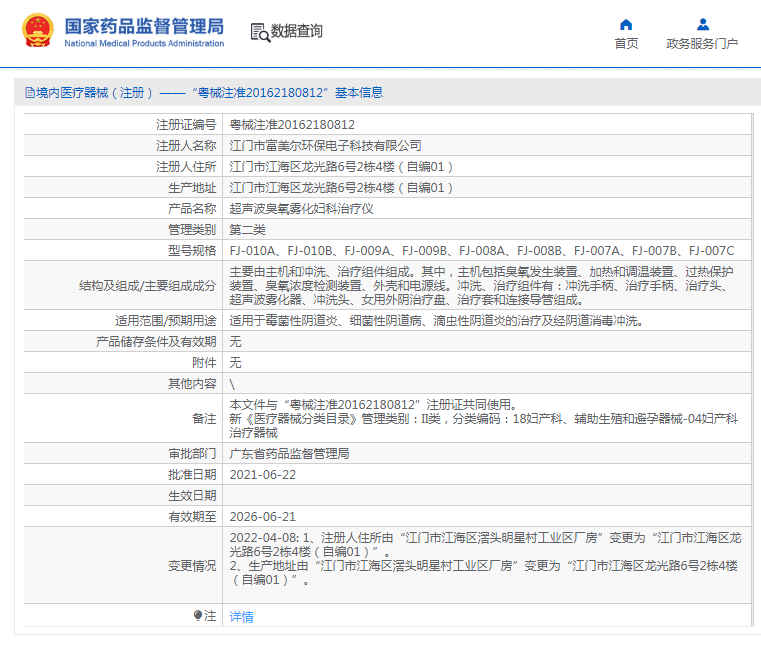Viewport: 761px width, 647px height.
Task: Click the 变更情况 label
Action: [x=192, y=565]
